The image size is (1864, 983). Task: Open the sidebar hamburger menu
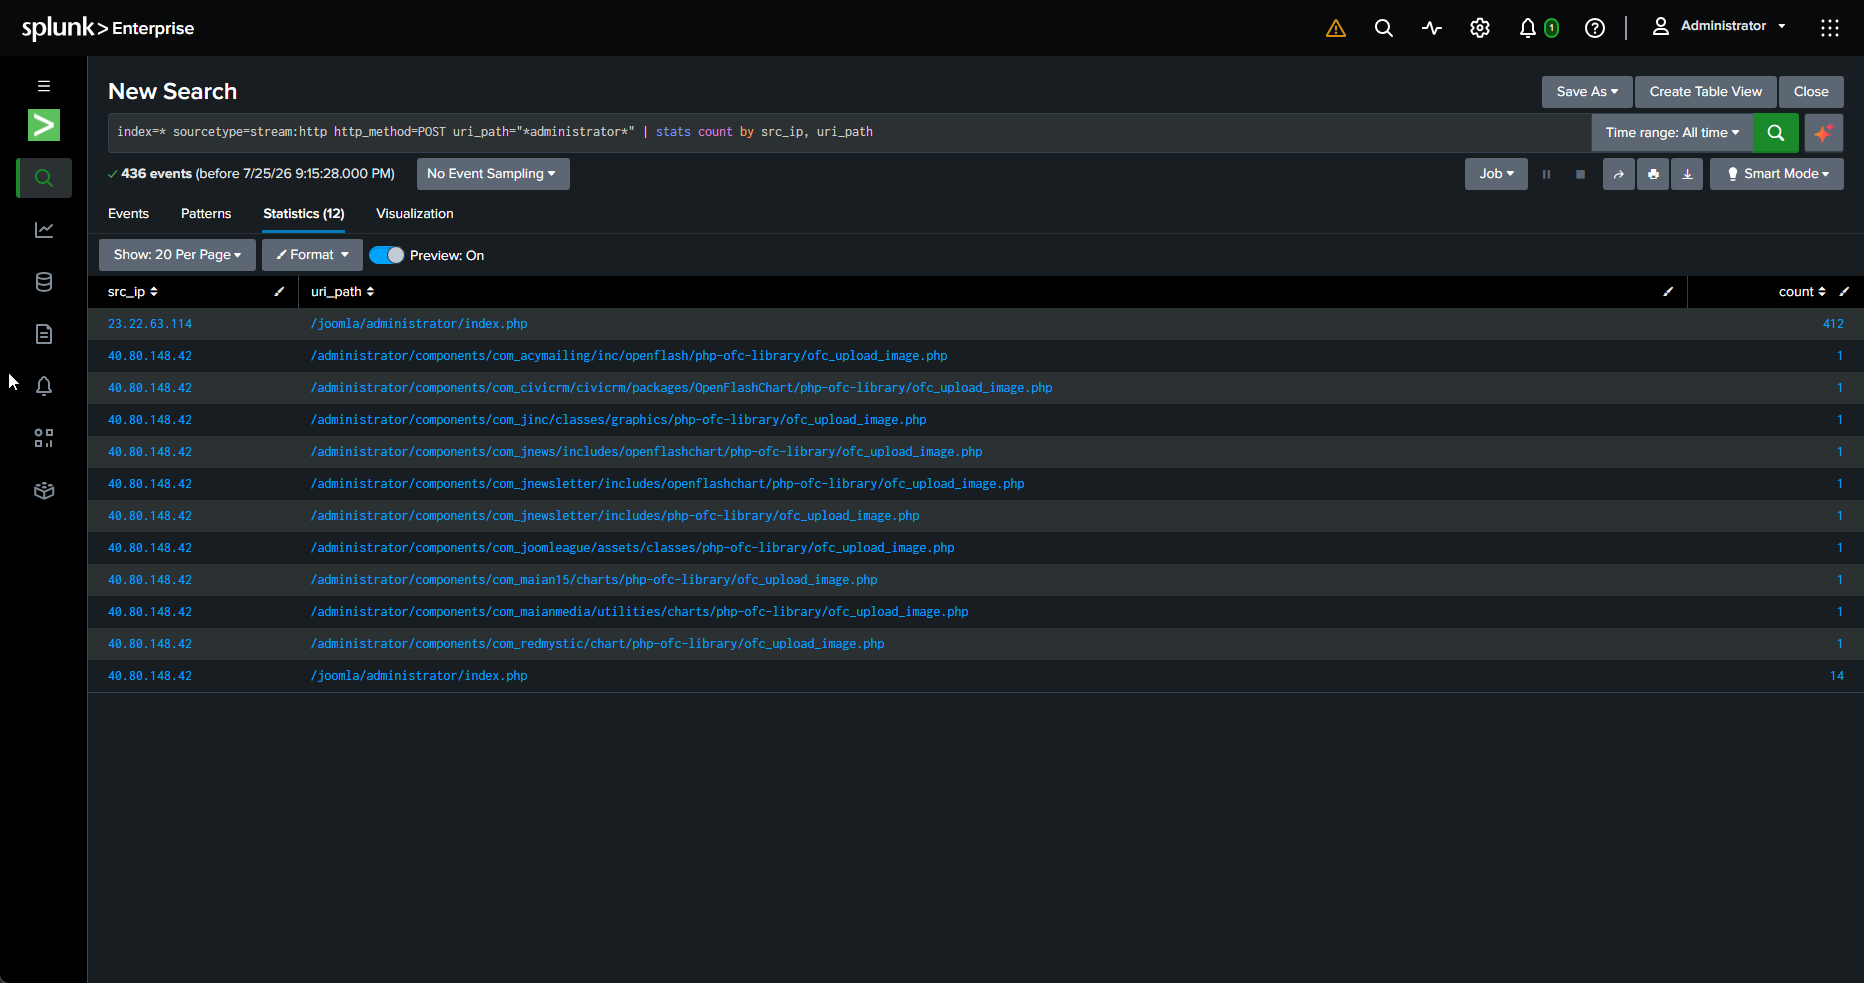44,86
